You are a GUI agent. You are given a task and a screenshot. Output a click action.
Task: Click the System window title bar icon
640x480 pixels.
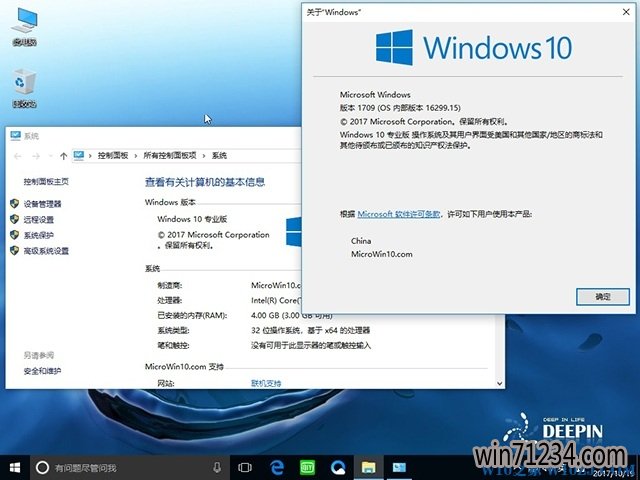pos(16,135)
